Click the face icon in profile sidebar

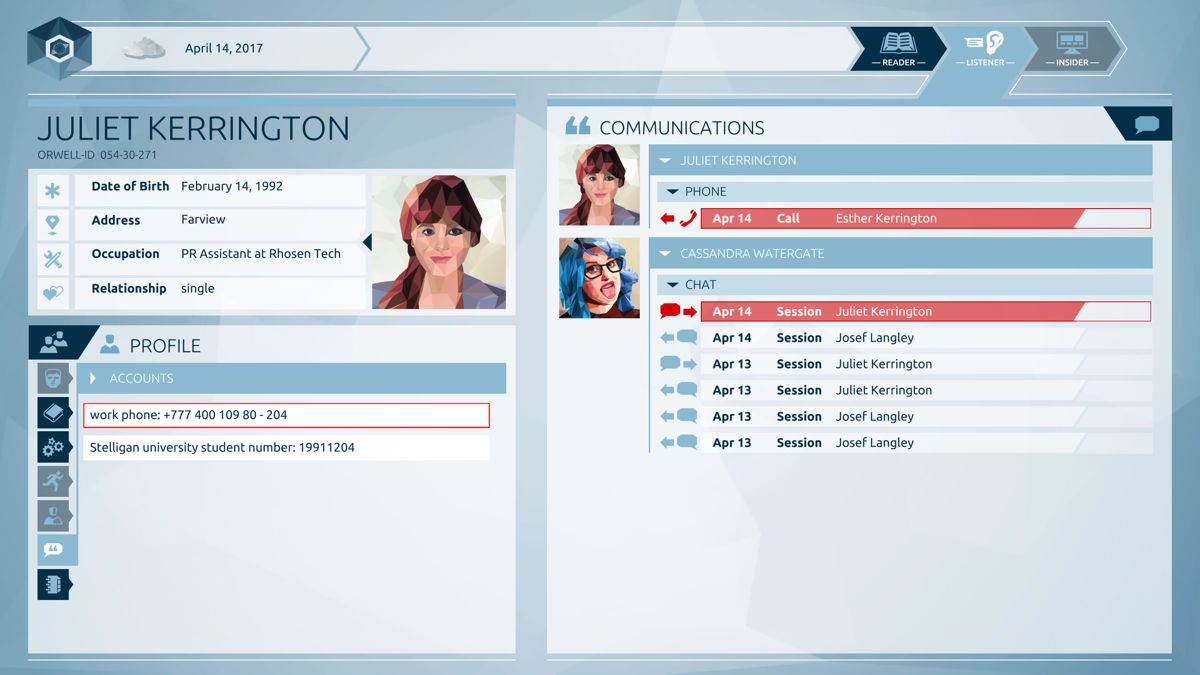coord(54,379)
